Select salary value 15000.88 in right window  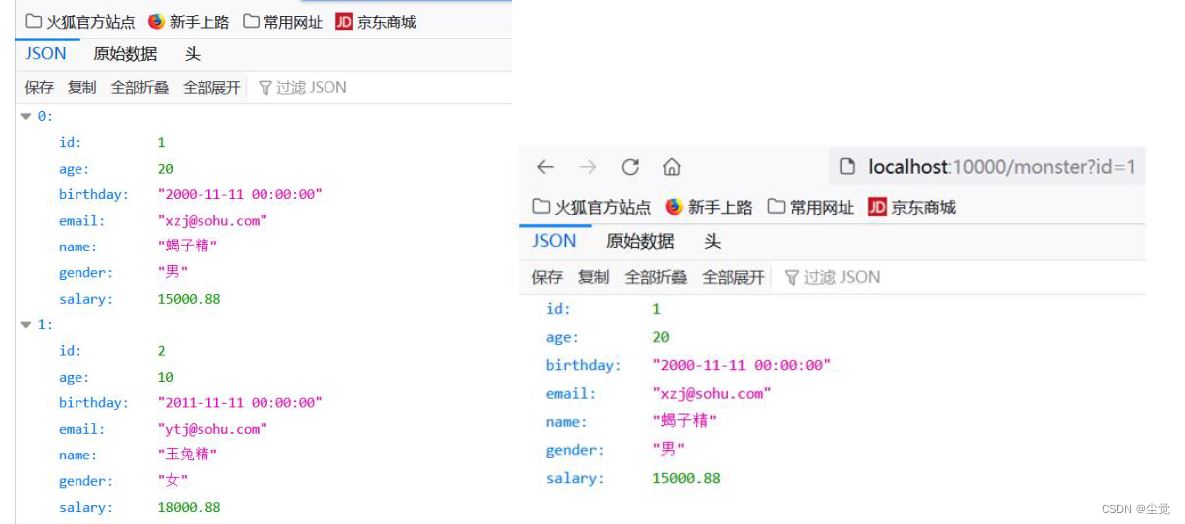686,478
